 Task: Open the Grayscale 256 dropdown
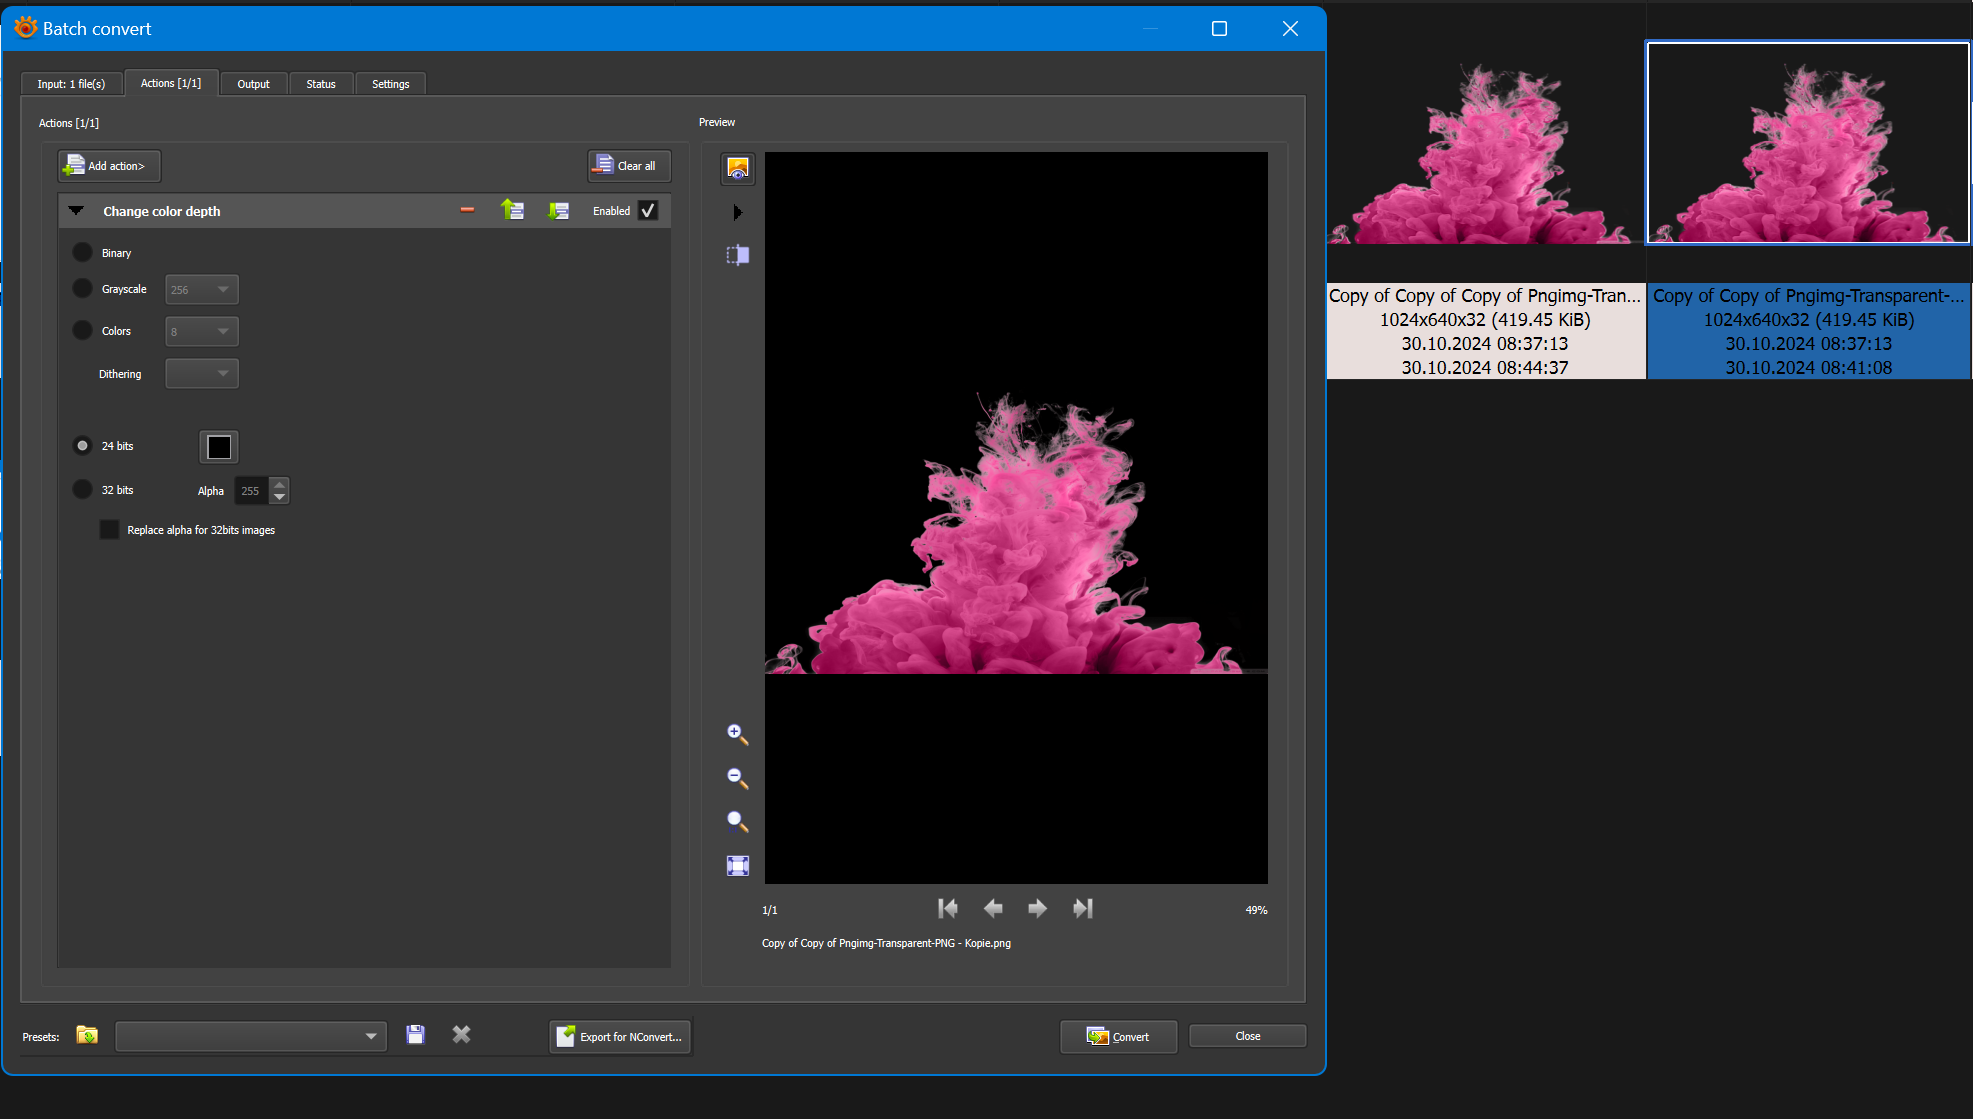pyautogui.click(x=202, y=290)
